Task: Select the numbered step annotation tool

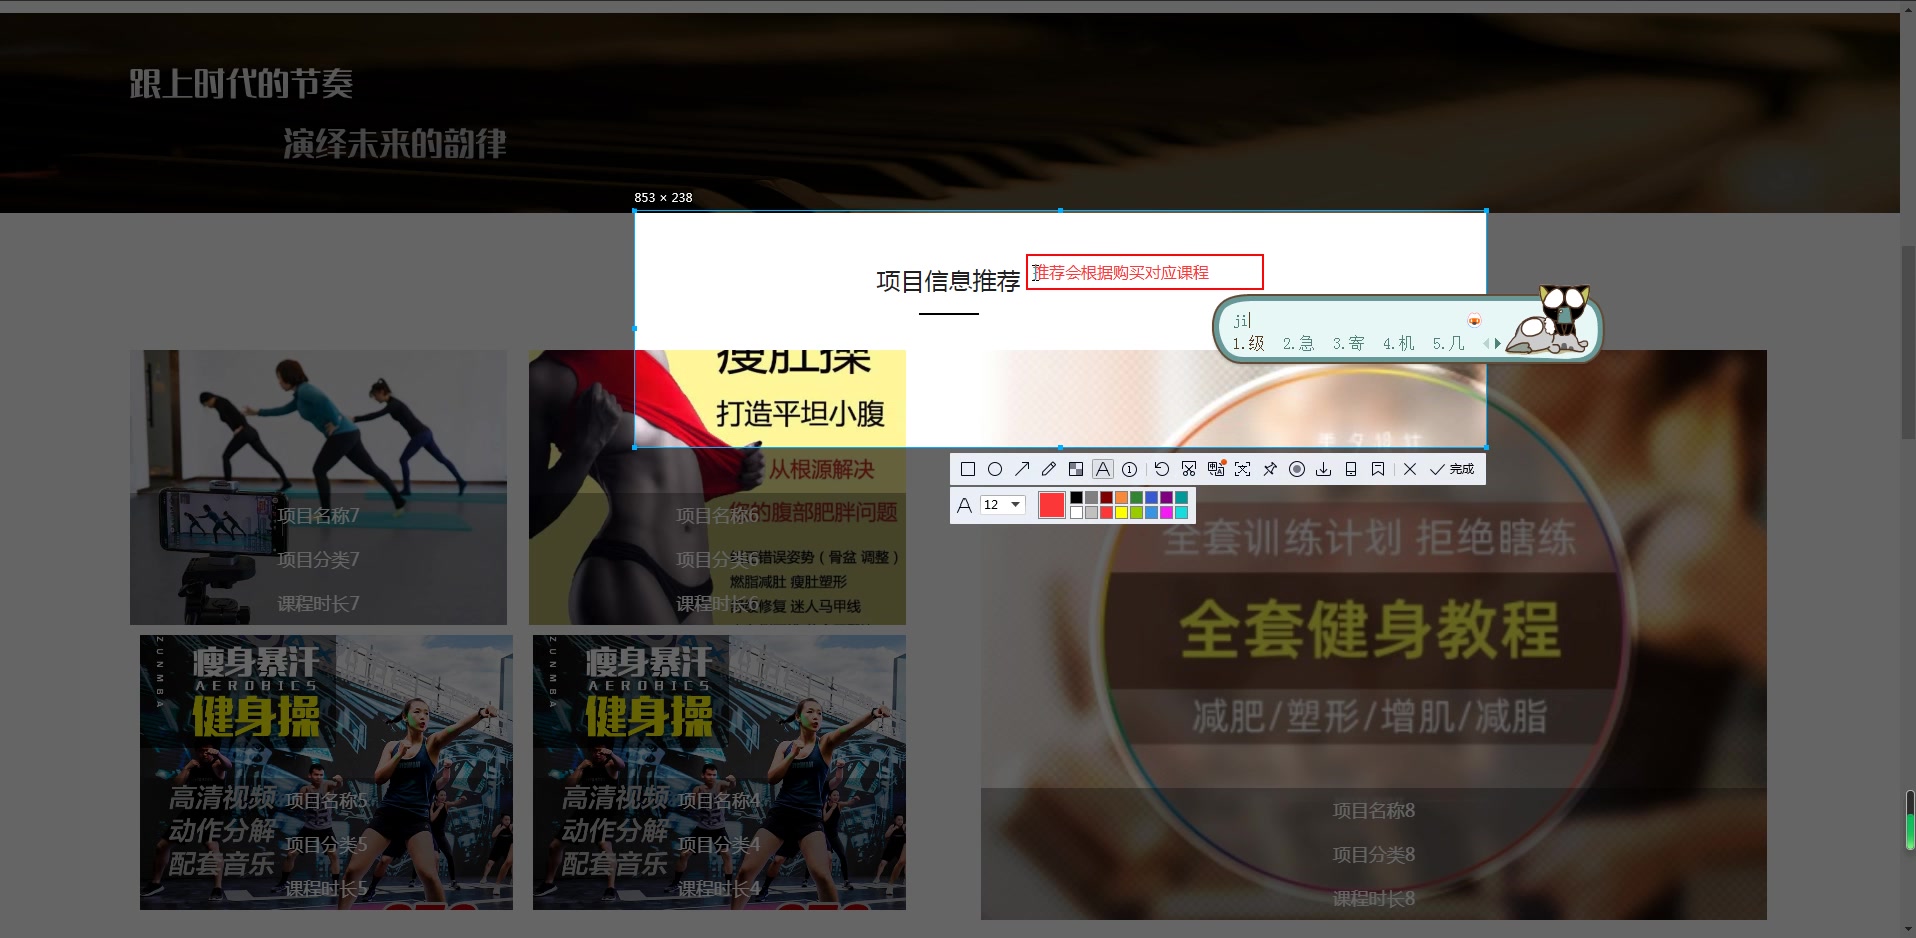Action: (1130, 468)
